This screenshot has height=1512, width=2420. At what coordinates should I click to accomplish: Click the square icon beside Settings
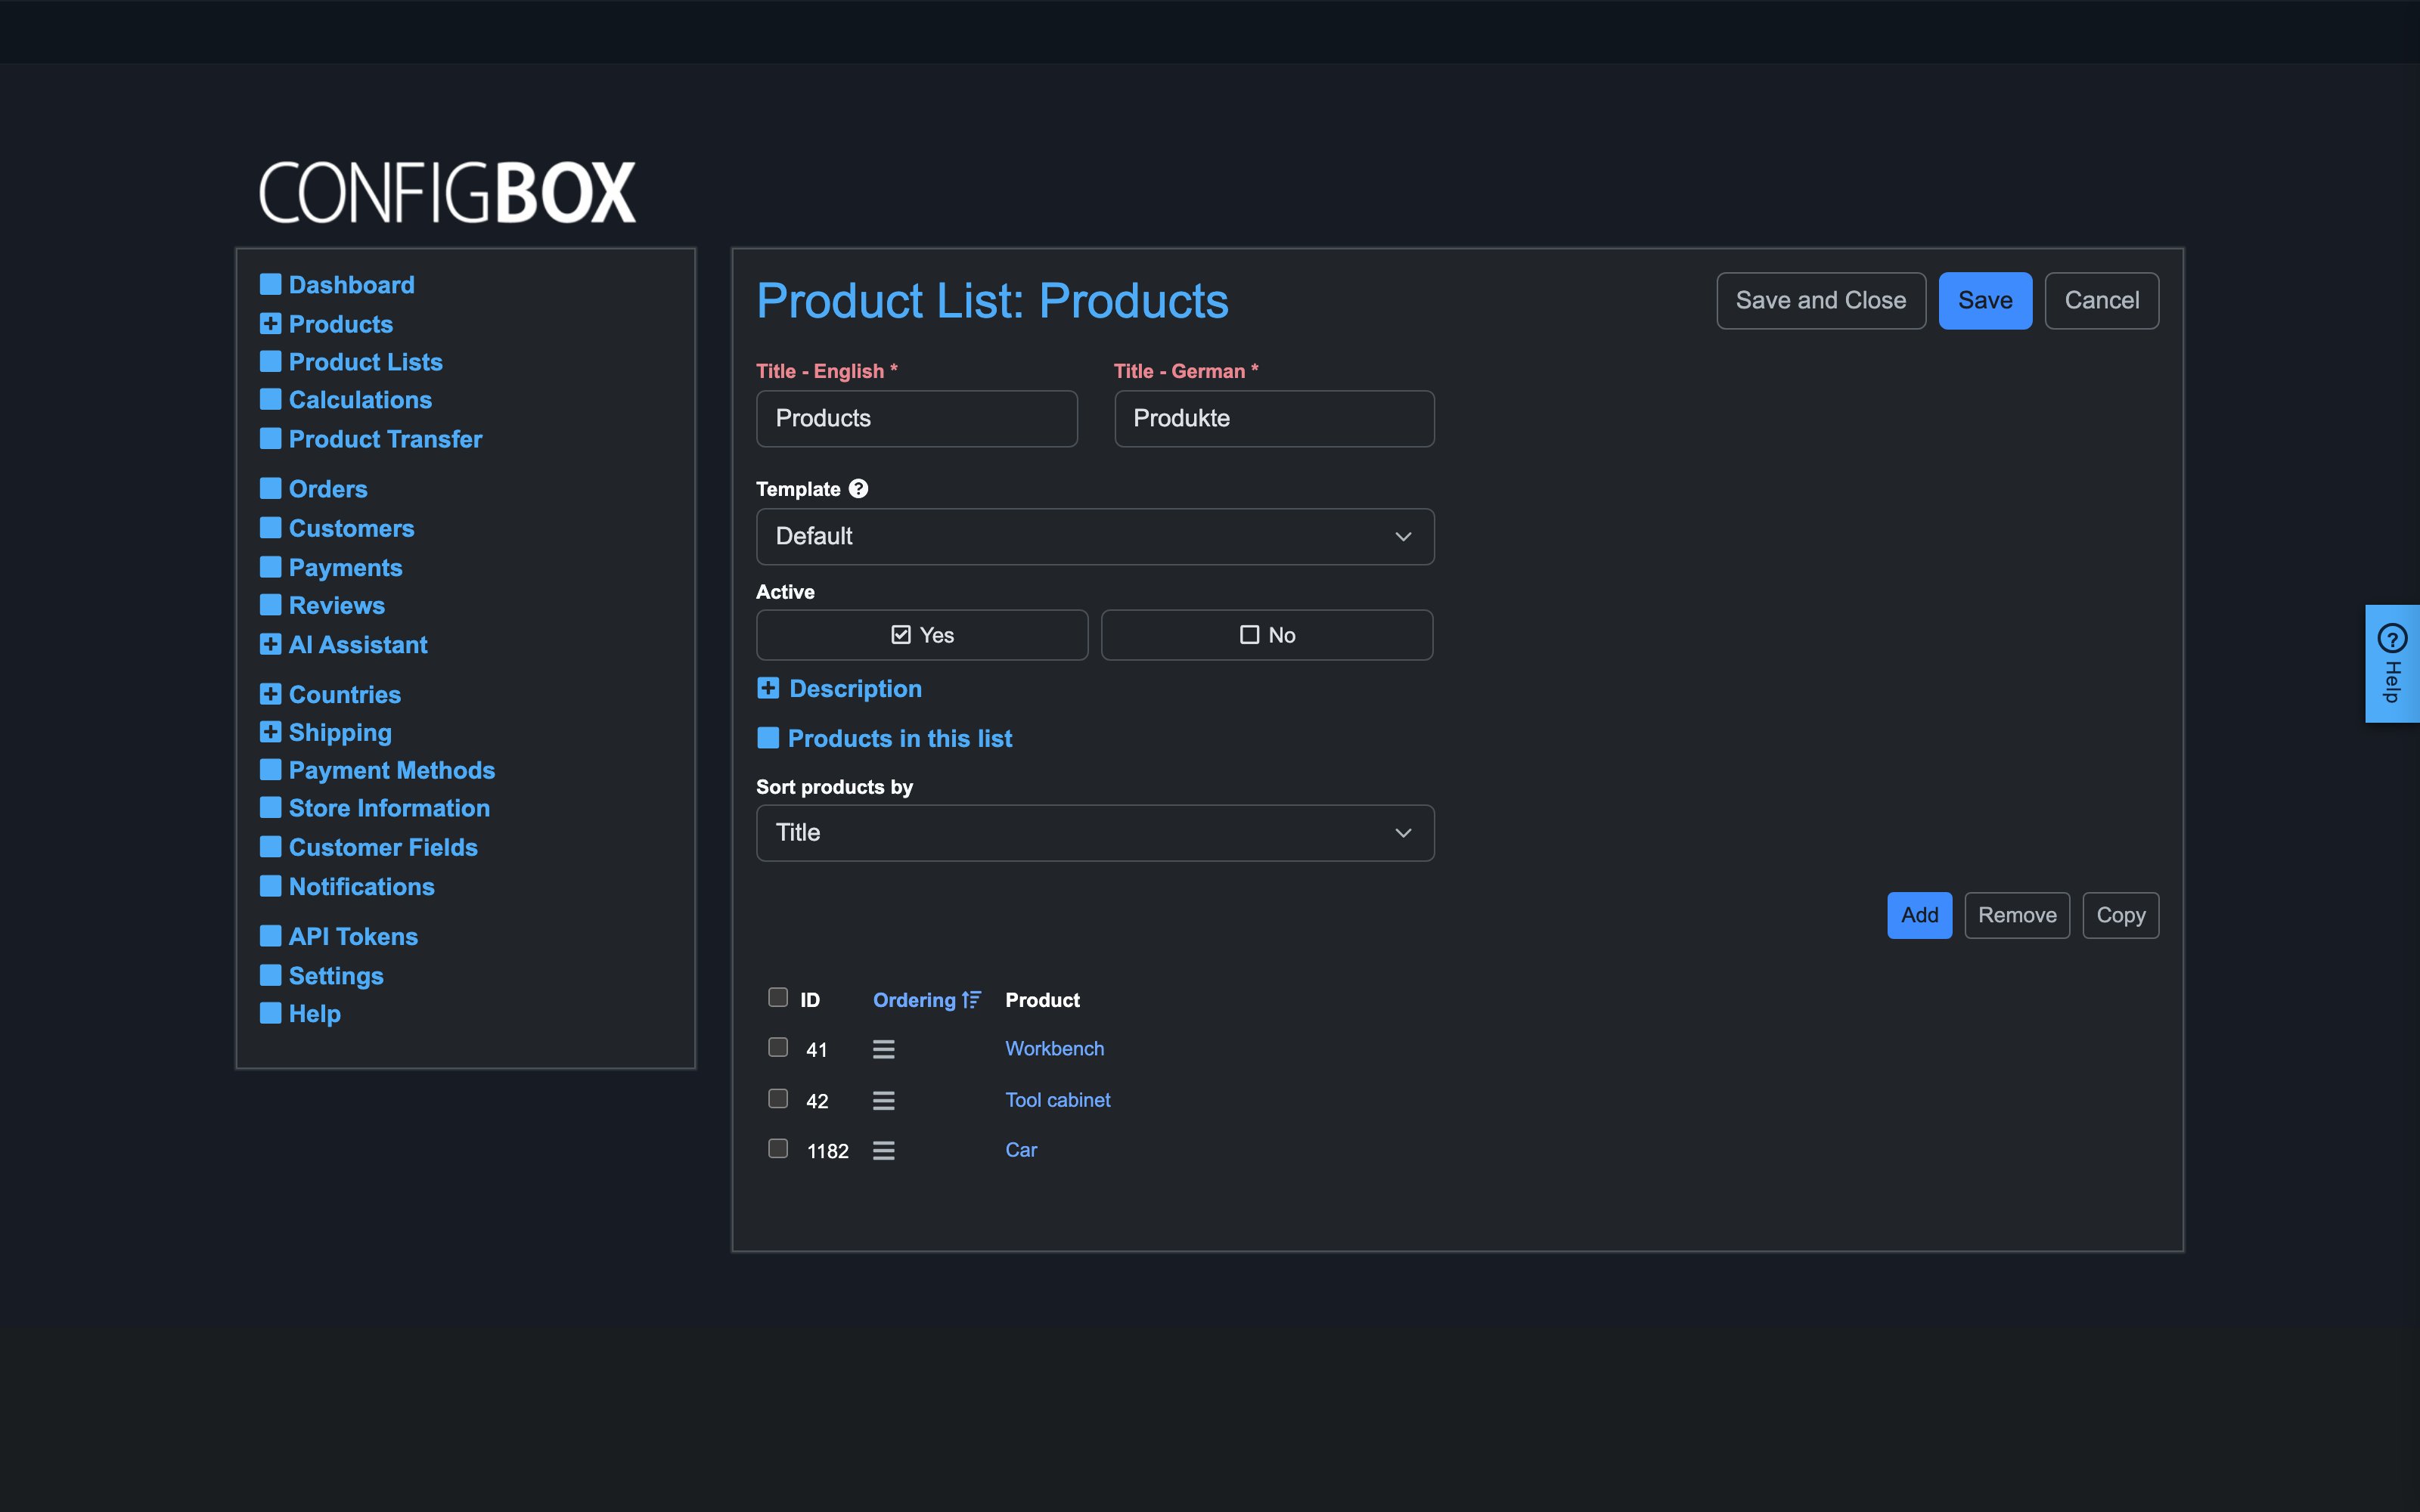click(270, 975)
